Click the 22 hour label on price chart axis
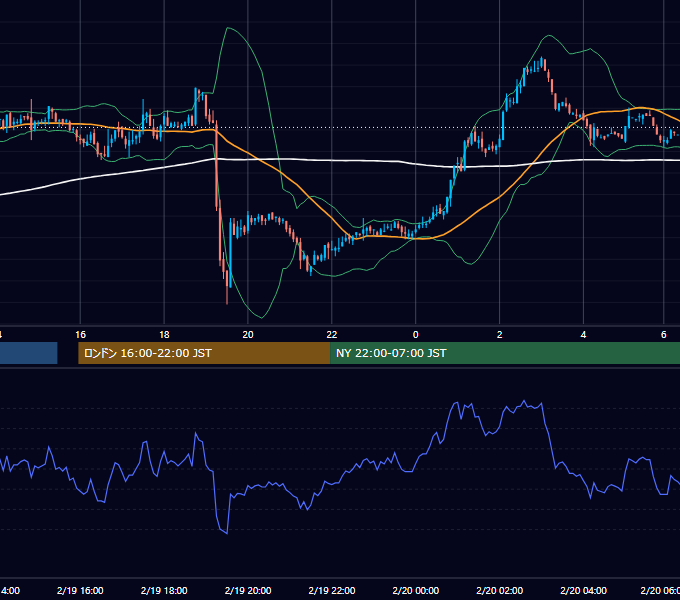The height and width of the screenshot is (600, 680). pyautogui.click(x=332, y=335)
